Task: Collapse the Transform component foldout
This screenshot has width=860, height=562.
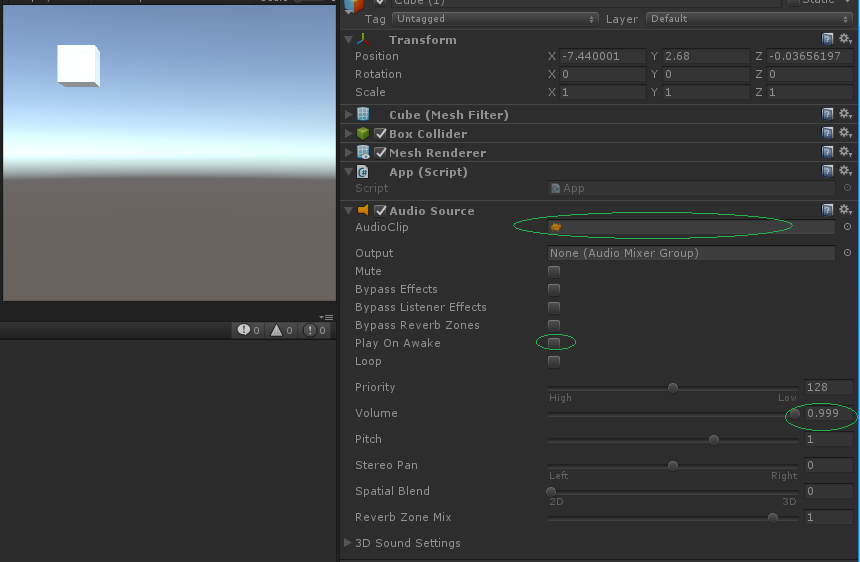Action: click(x=348, y=39)
